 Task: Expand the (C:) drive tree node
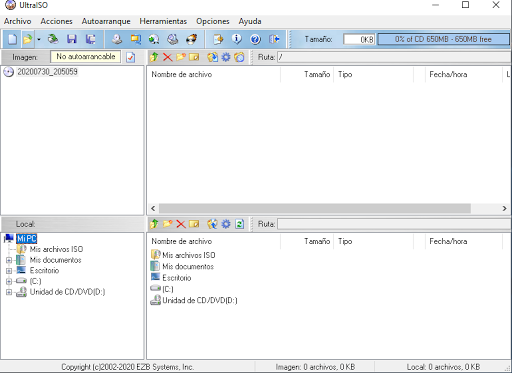pos(9,281)
